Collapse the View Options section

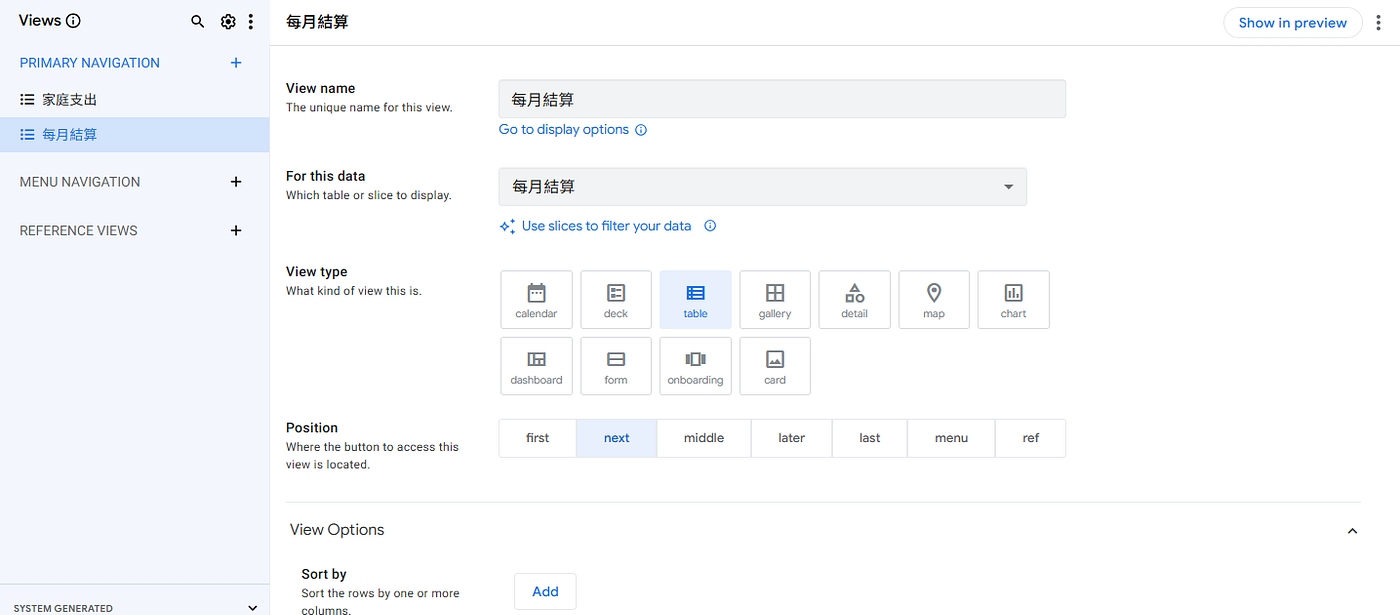tap(1352, 530)
